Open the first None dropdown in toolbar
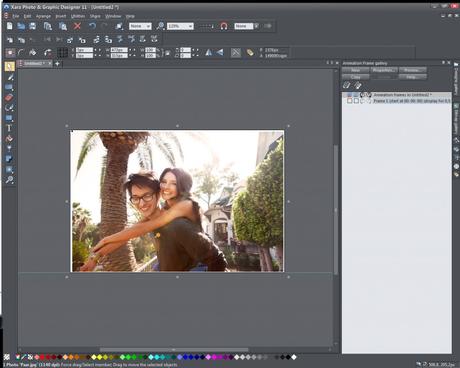 [140, 26]
